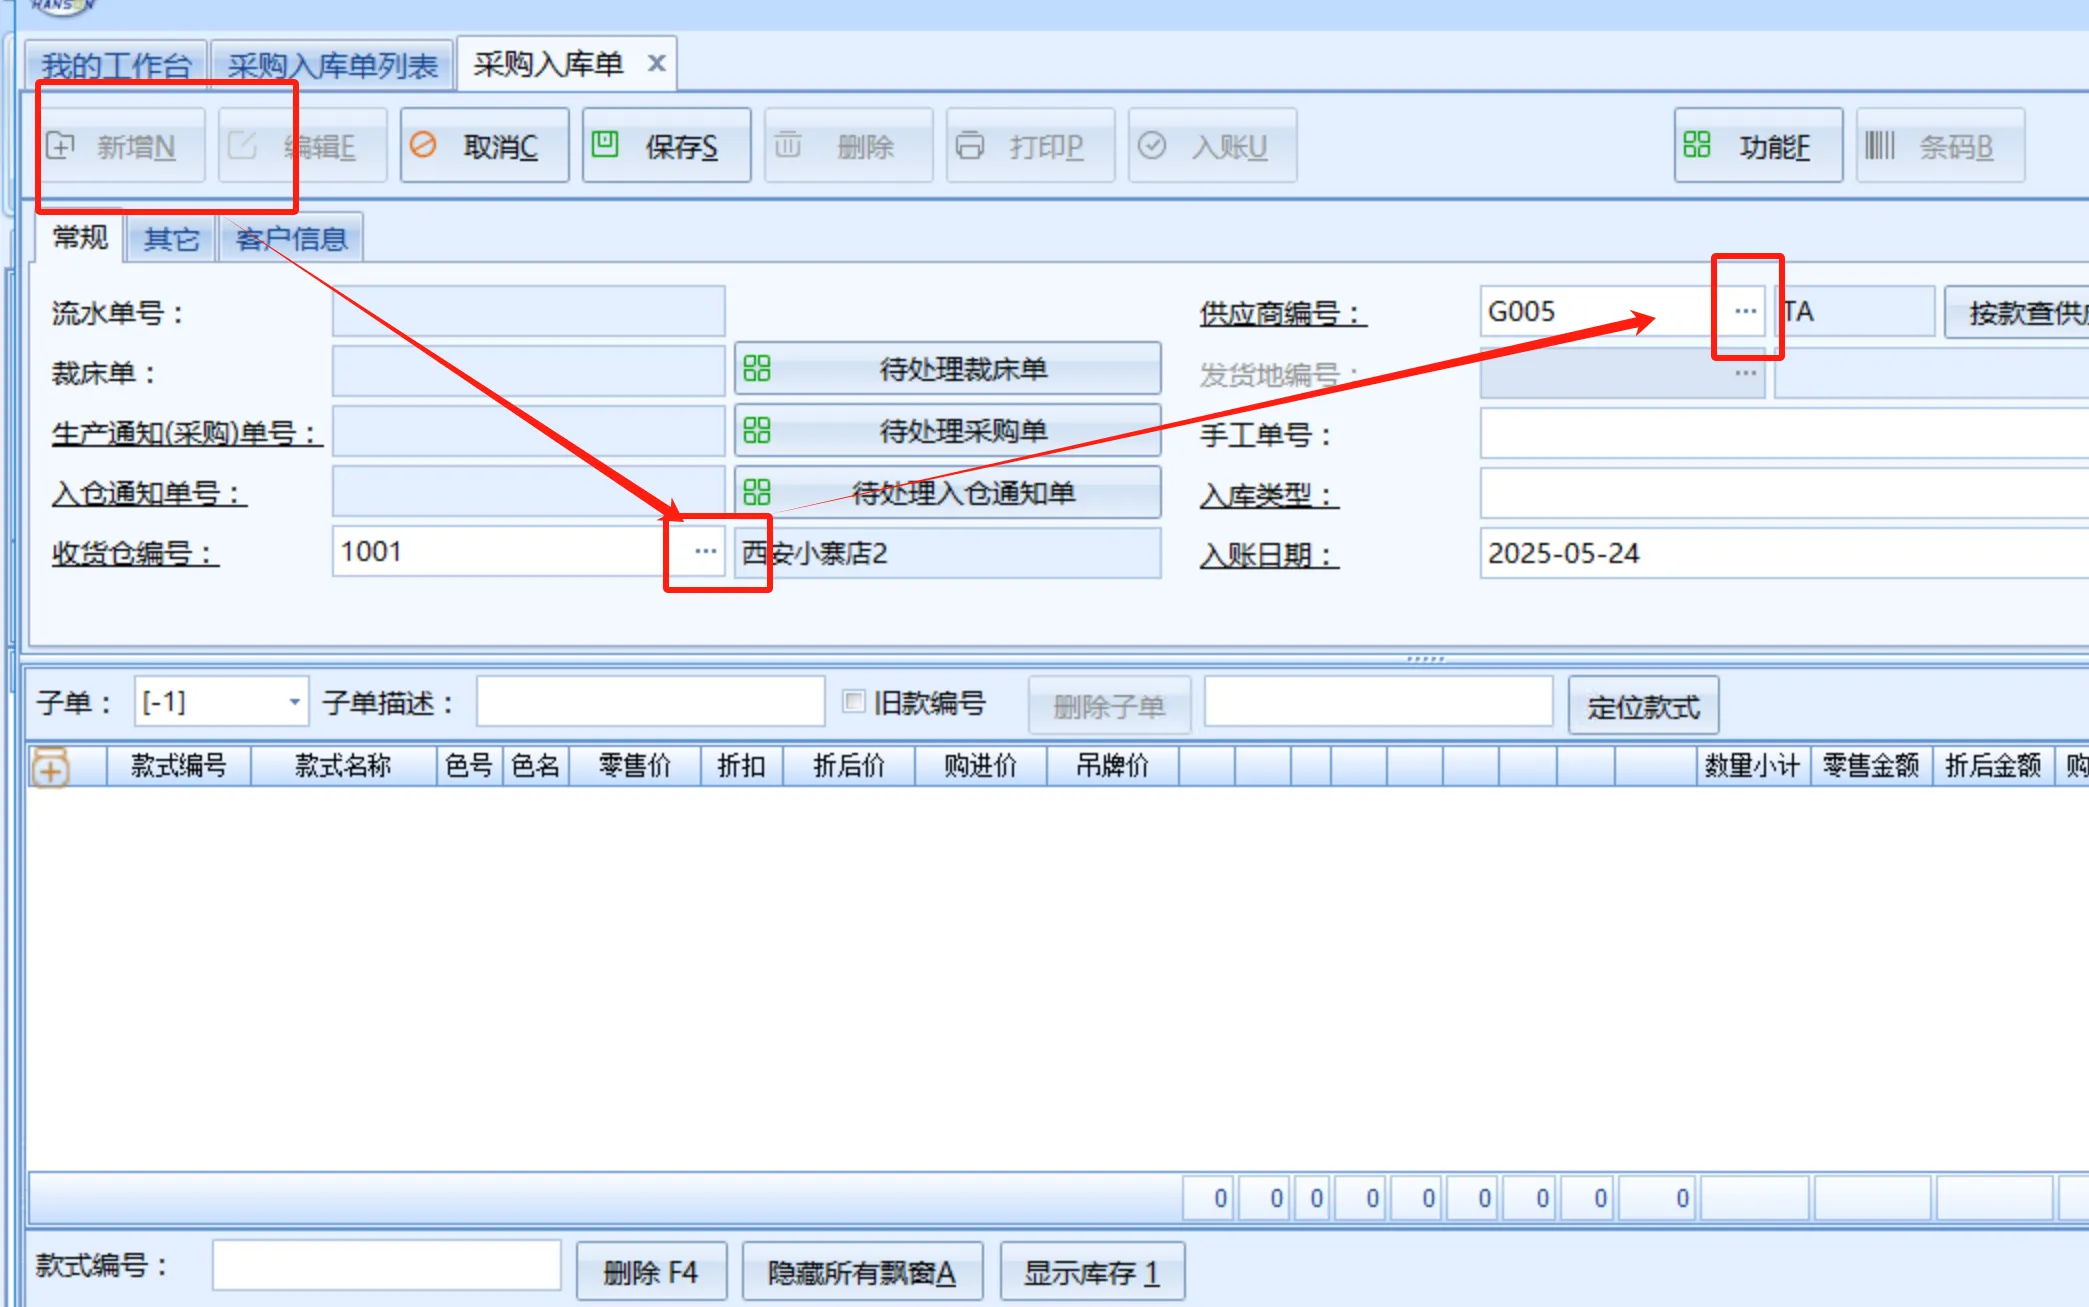Toggle the 旧款编号 checkbox

[x=853, y=701]
